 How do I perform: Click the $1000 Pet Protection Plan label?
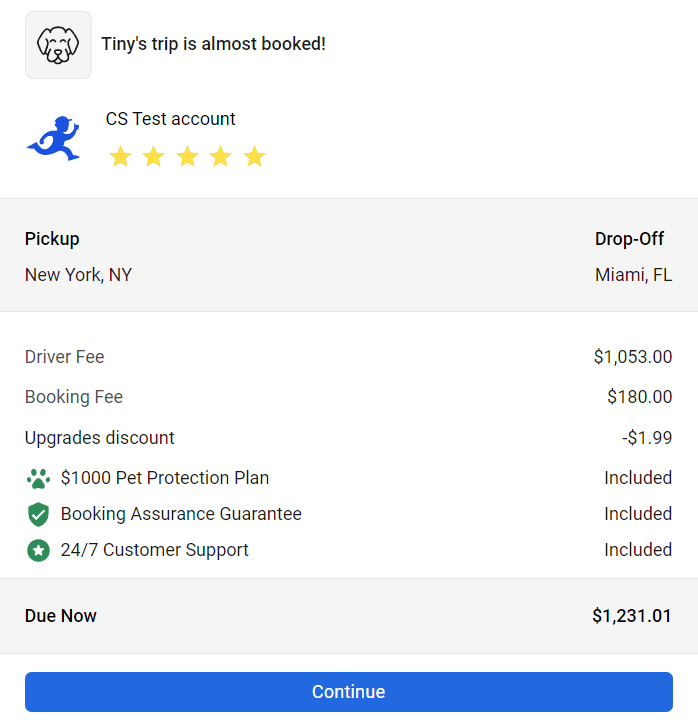point(165,478)
